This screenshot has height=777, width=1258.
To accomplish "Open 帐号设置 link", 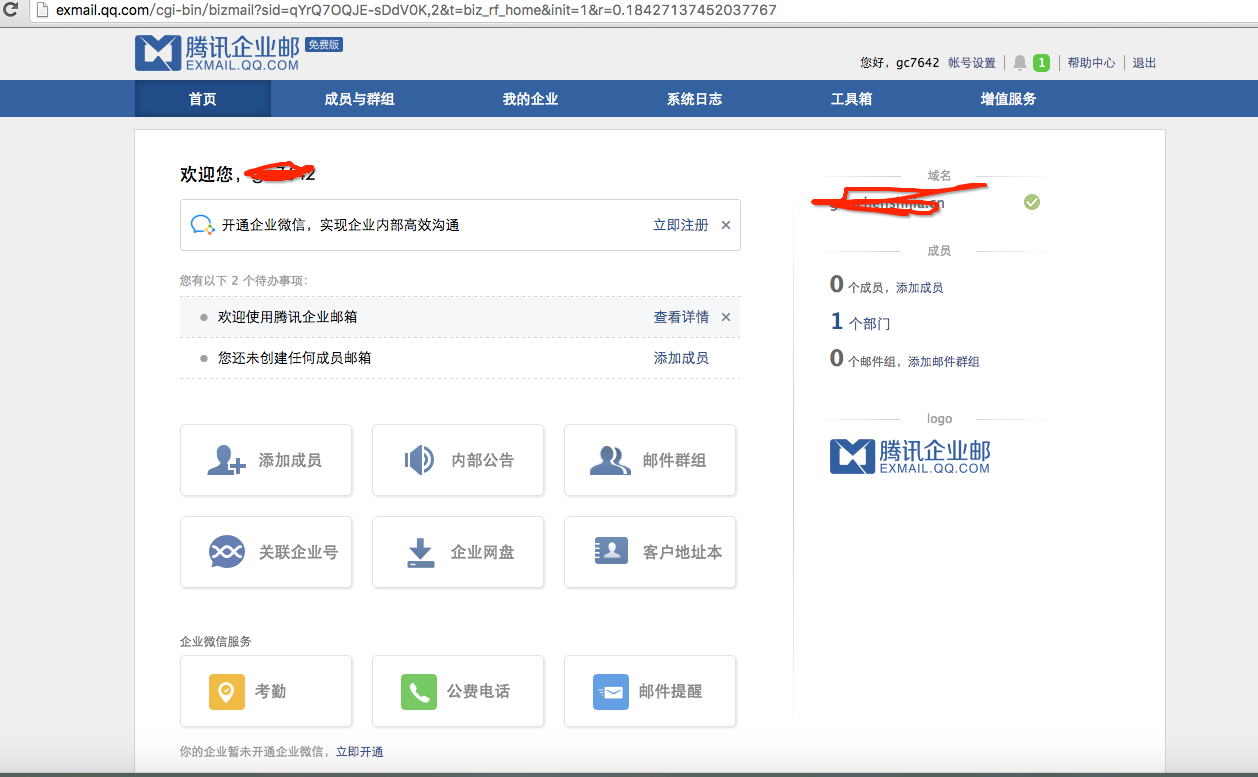I will [x=972, y=62].
